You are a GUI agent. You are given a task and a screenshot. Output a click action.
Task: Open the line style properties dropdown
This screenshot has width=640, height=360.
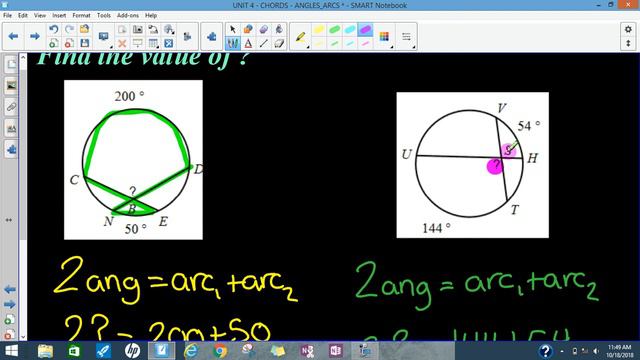click(x=407, y=37)
